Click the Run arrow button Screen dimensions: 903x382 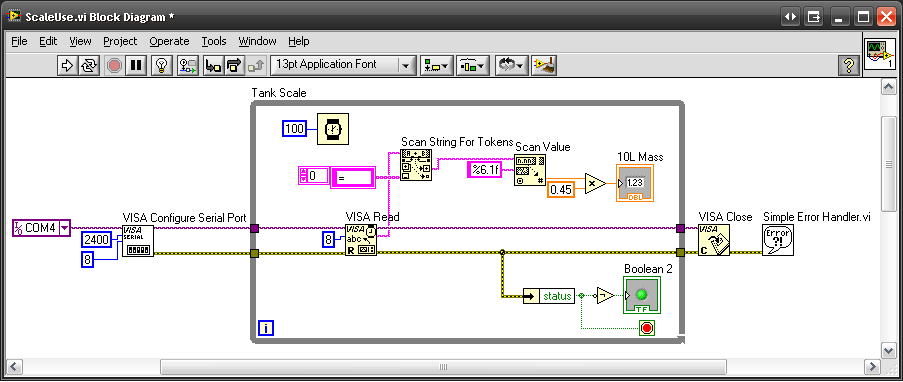(x=67, y=65)
